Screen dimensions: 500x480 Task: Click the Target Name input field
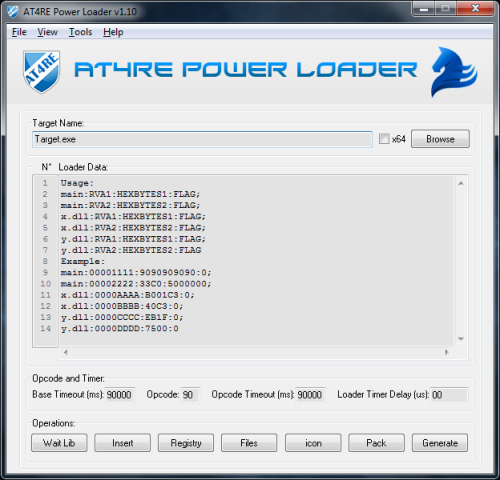pos(202,139)
